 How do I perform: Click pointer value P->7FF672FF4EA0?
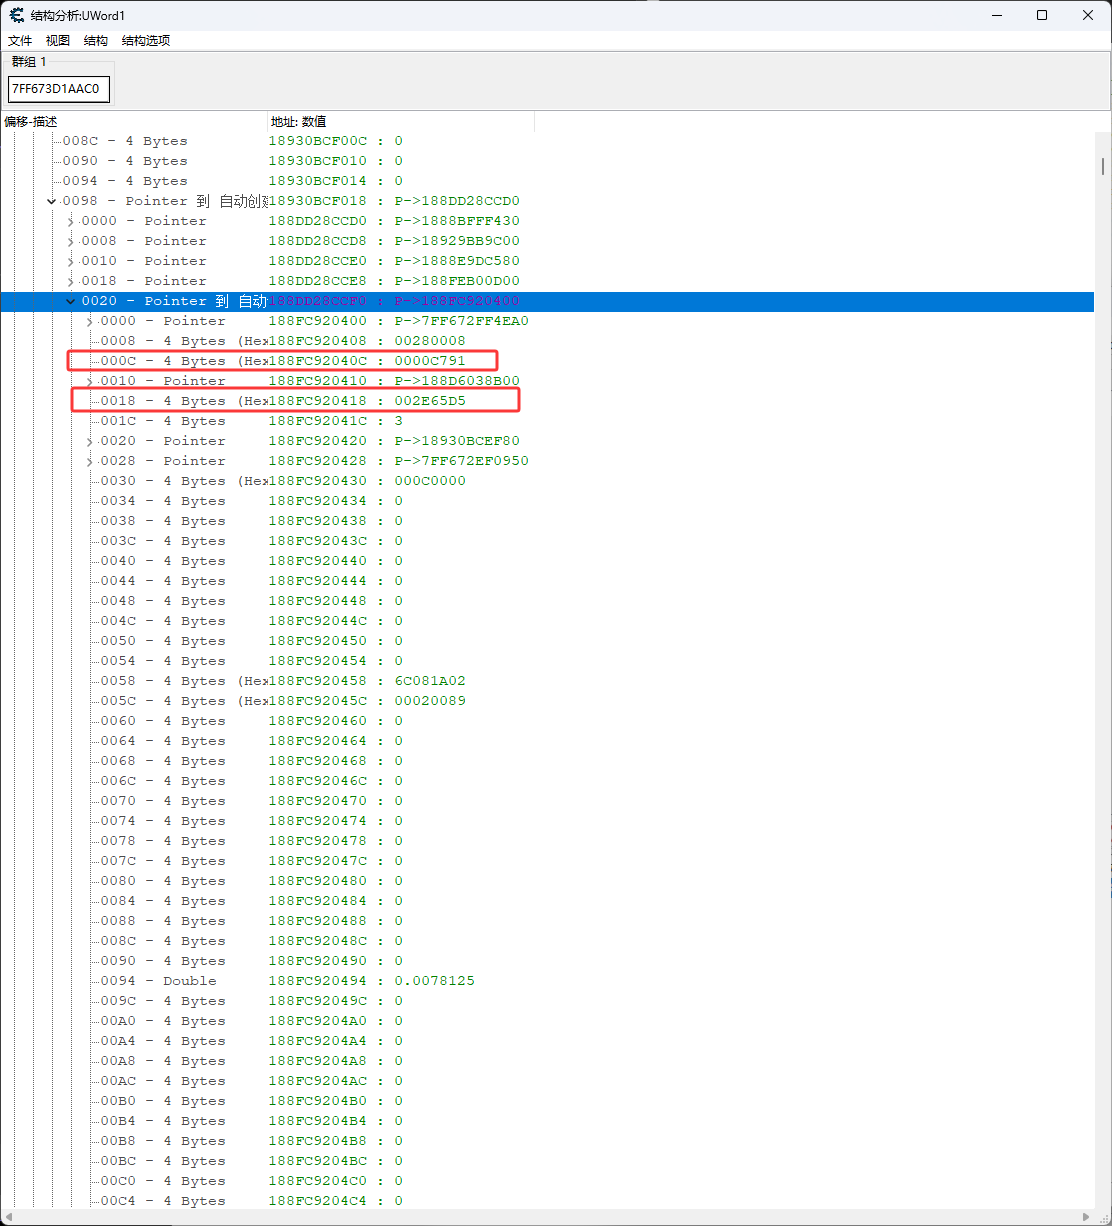coord(461,321)
